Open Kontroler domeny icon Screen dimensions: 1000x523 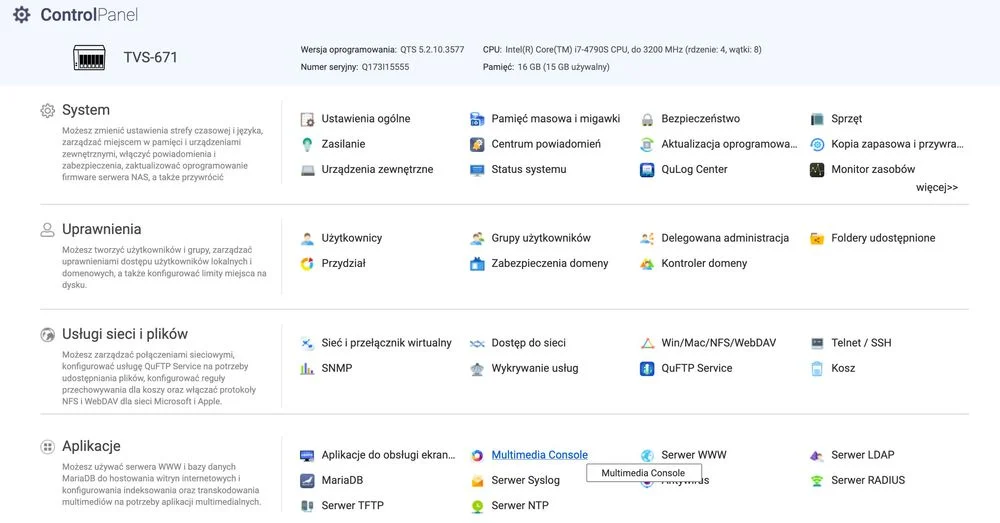pos(647,264)
